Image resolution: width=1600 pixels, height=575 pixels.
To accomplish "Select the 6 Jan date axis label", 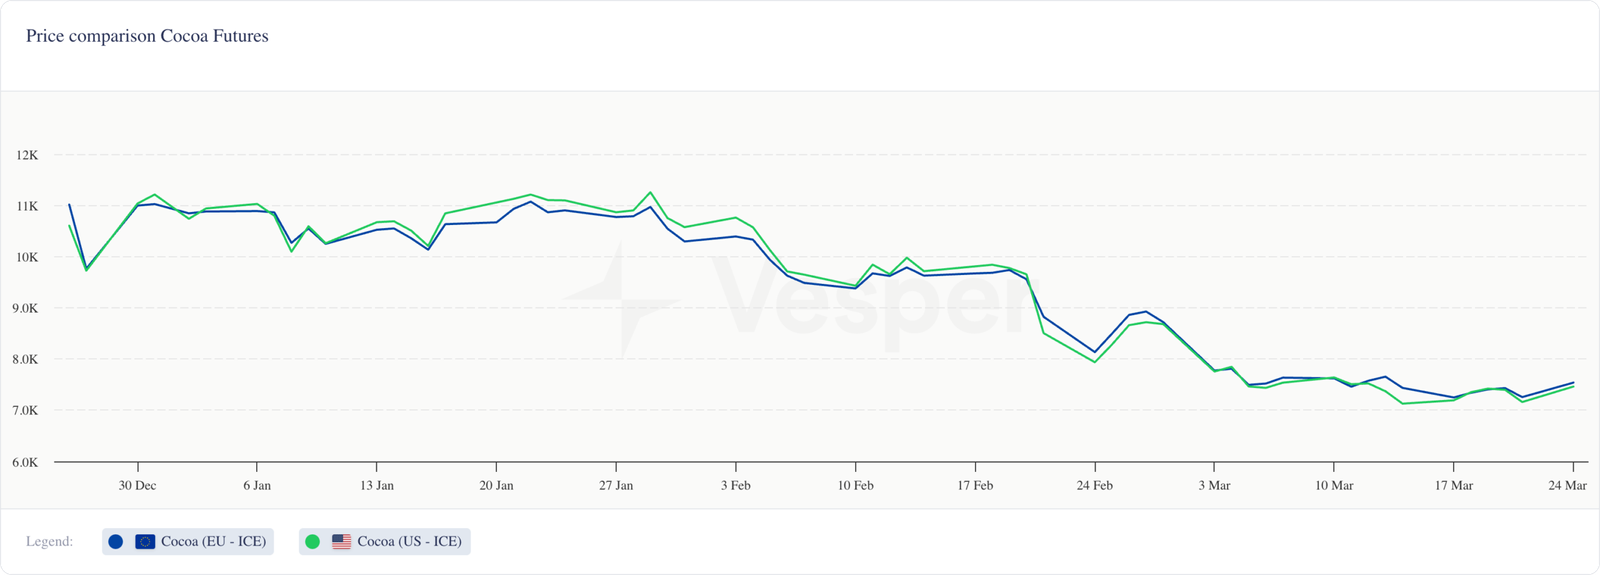I will [x=257, y=485].
